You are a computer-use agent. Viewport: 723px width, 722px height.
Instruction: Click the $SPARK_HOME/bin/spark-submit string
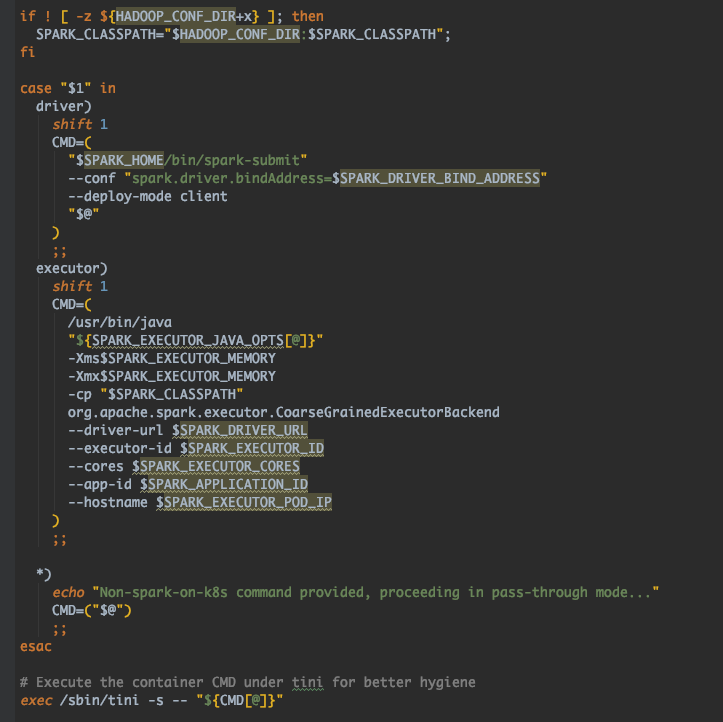click(x=187, y=160)
